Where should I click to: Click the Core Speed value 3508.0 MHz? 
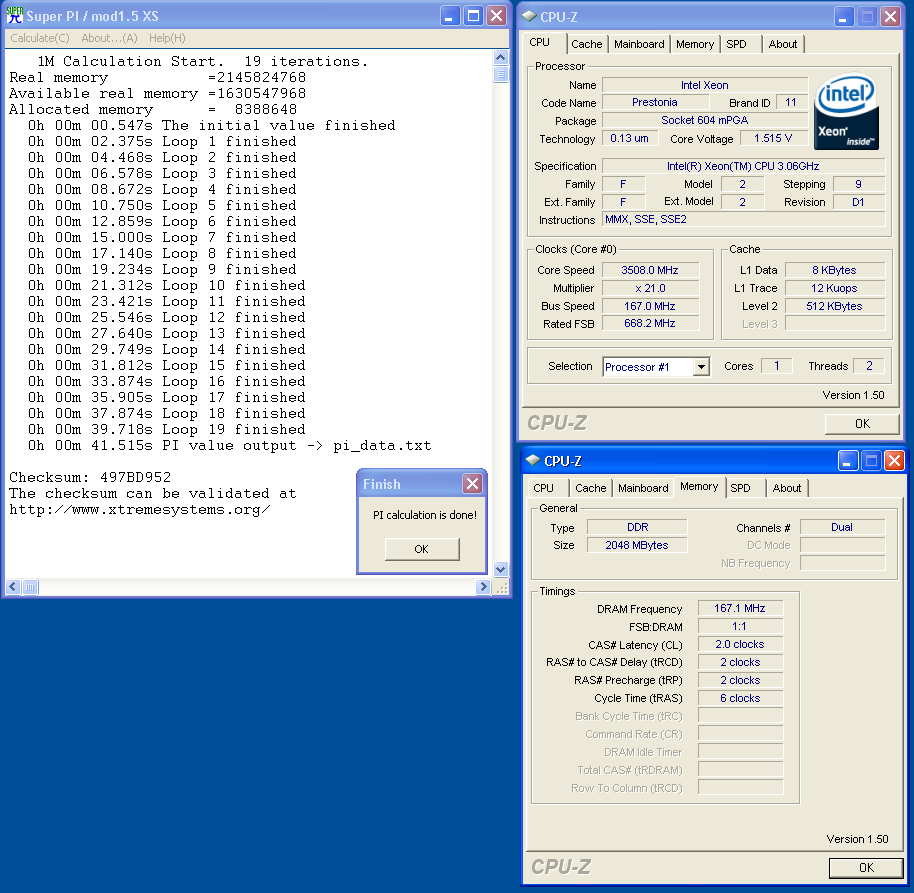pos(650,270)
